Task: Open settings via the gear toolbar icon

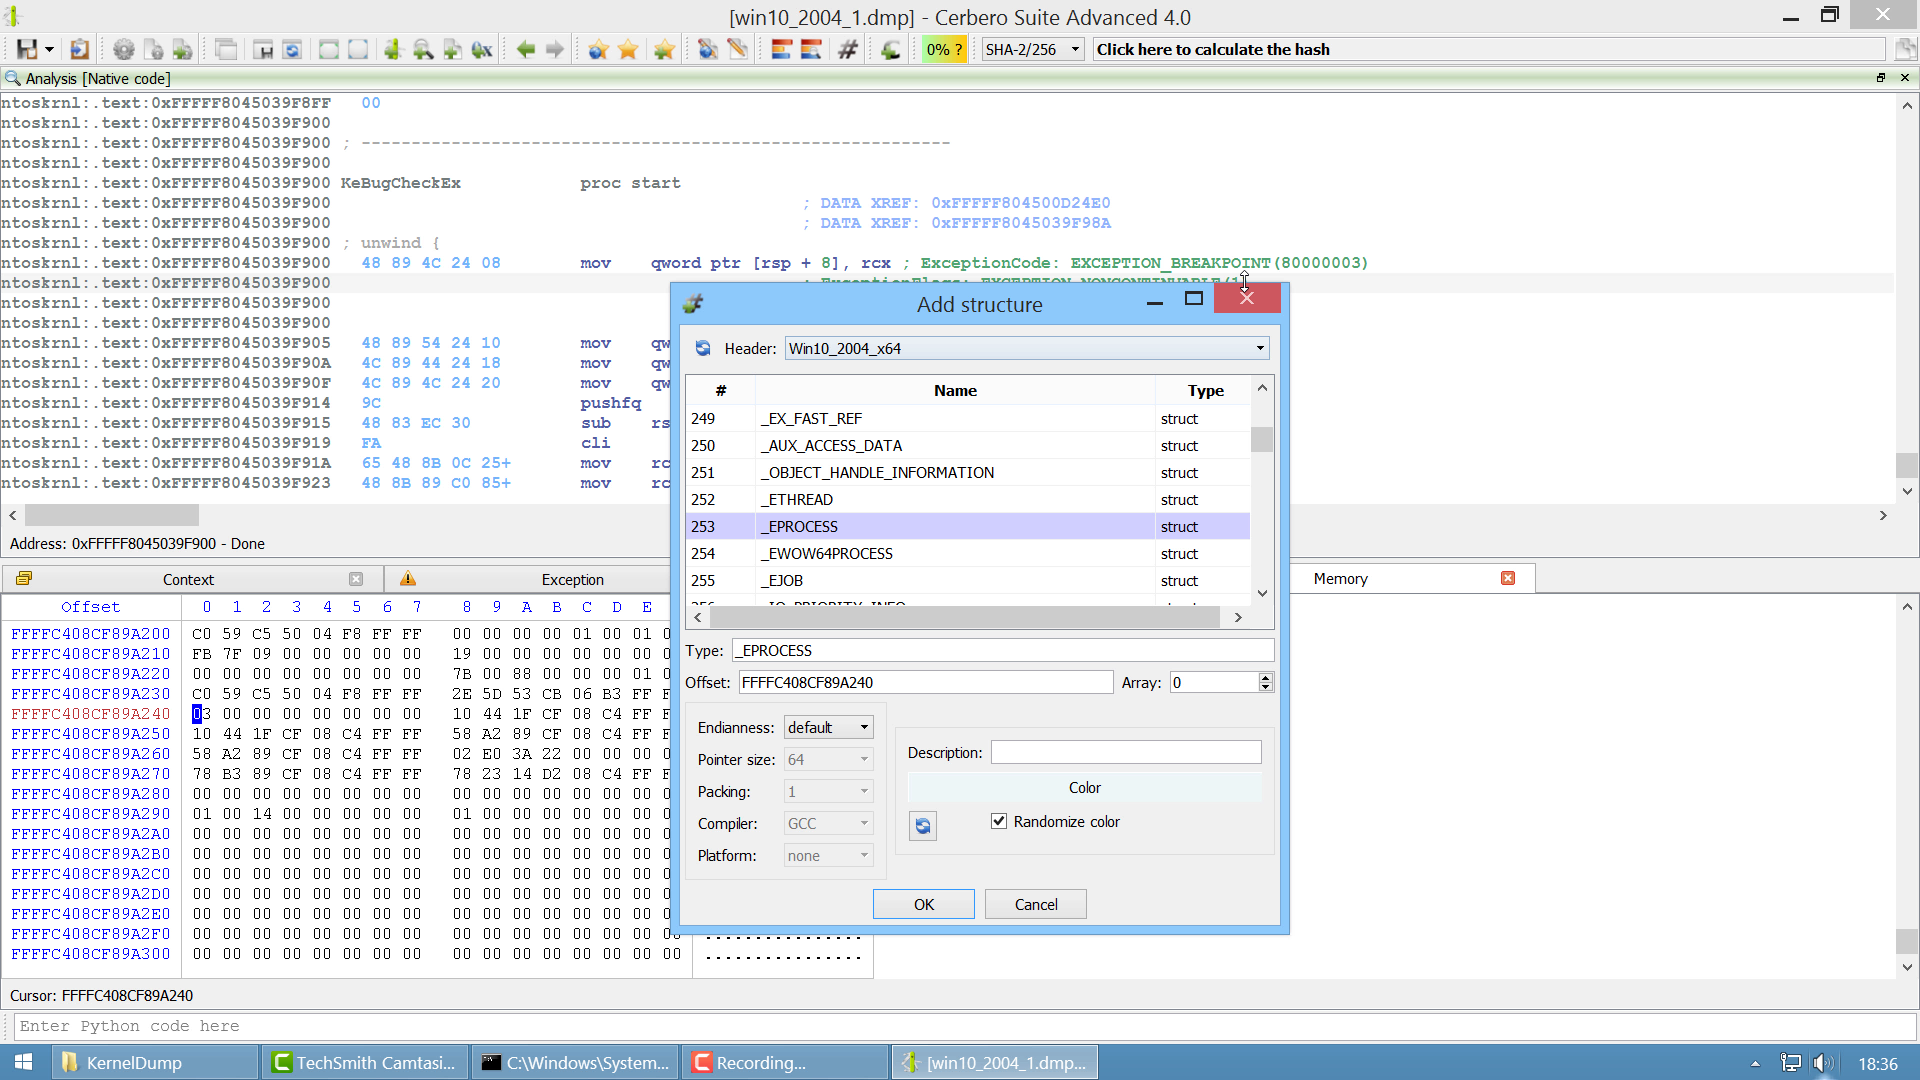Action: click(124, 49)
